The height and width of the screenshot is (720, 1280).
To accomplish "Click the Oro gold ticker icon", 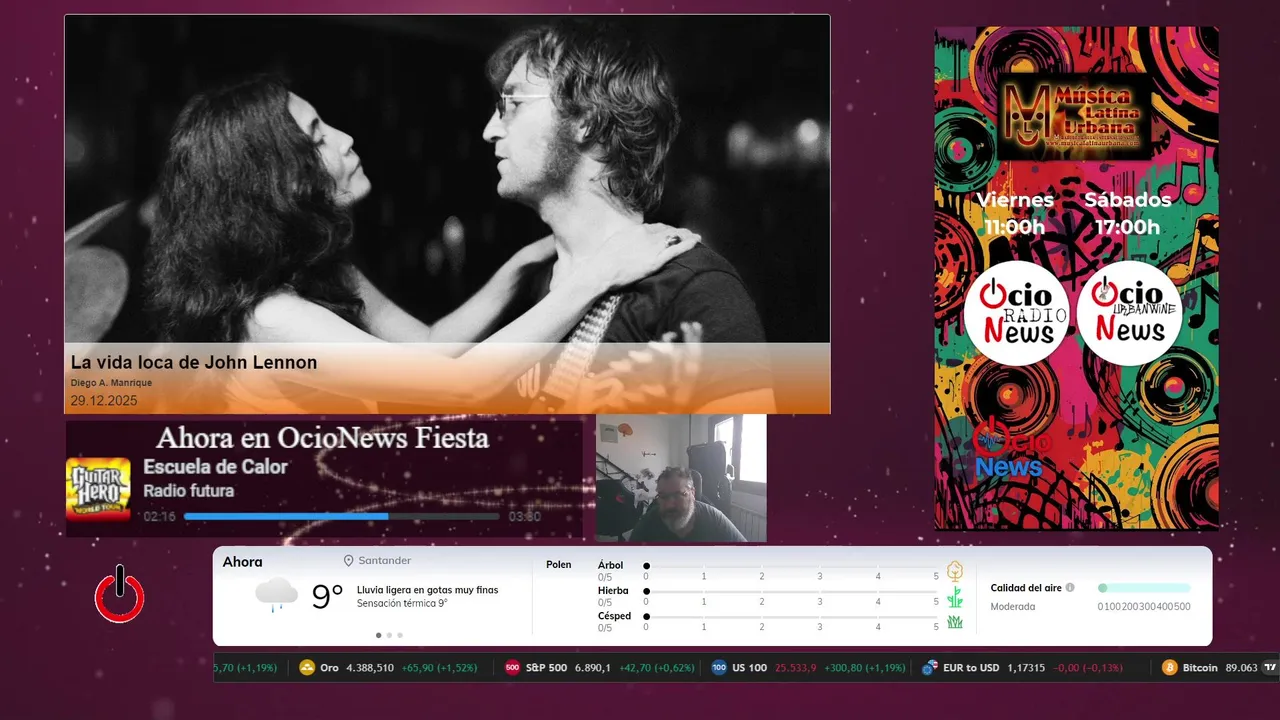I will pyautogui.click(x=307, y=667).
